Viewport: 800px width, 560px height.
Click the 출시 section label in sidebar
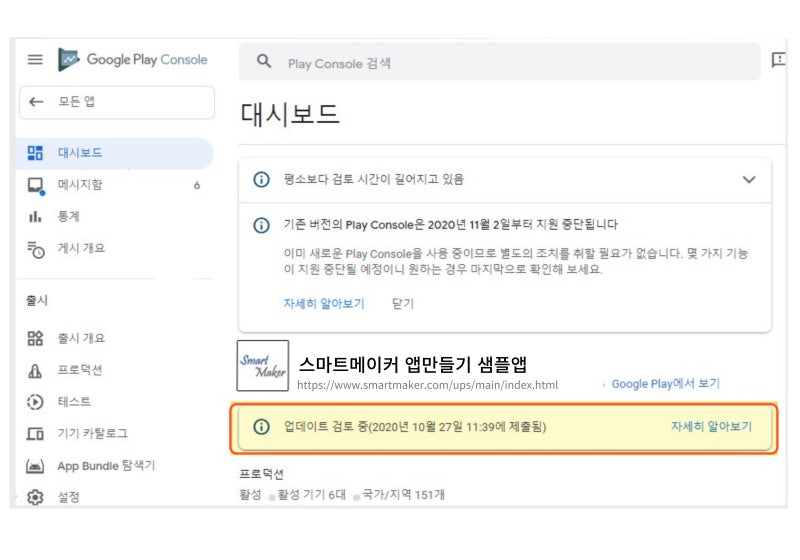[x=37, y=300]
